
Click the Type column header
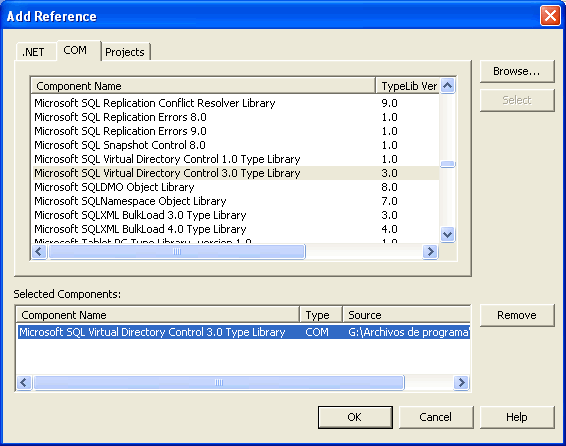[x=321, y=315]
